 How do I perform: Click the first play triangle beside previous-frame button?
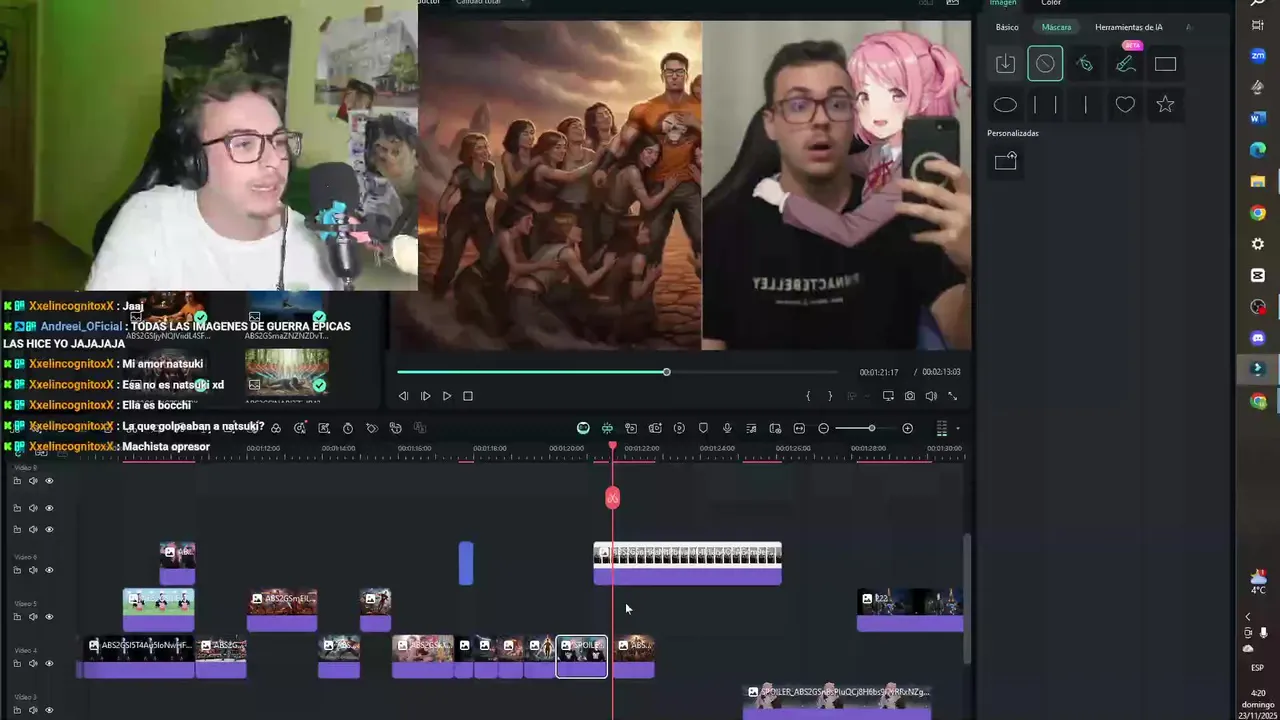425,396
